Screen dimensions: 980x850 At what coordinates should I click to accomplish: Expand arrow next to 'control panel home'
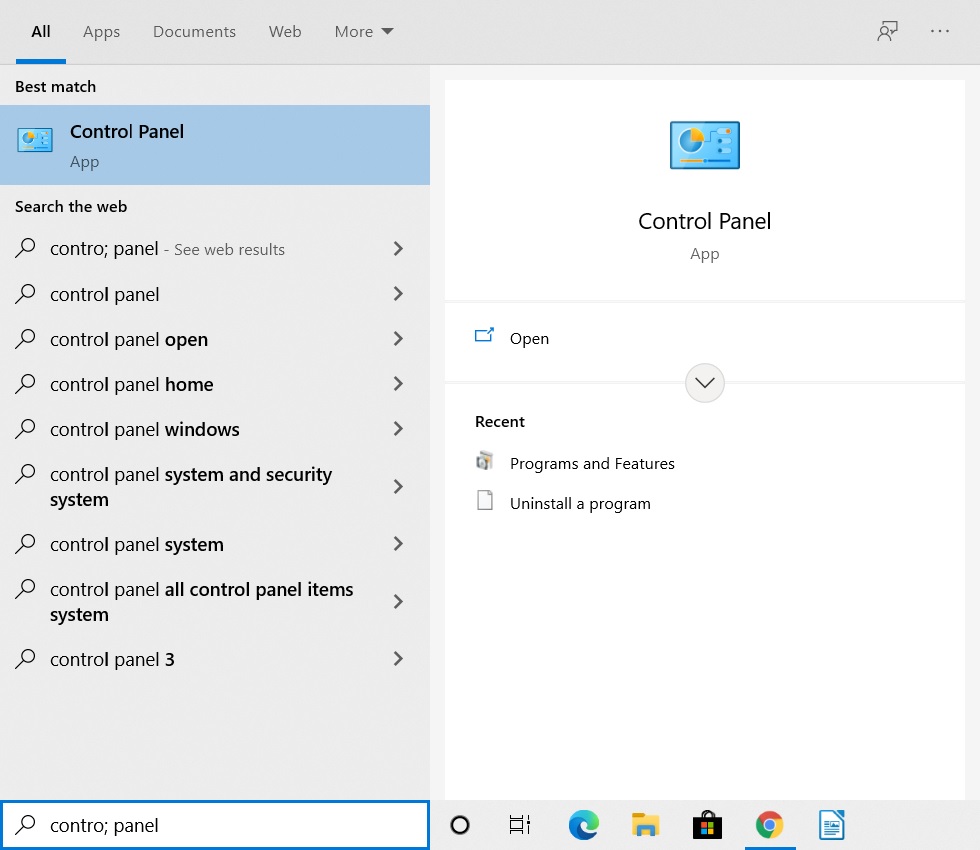[398, 384]
